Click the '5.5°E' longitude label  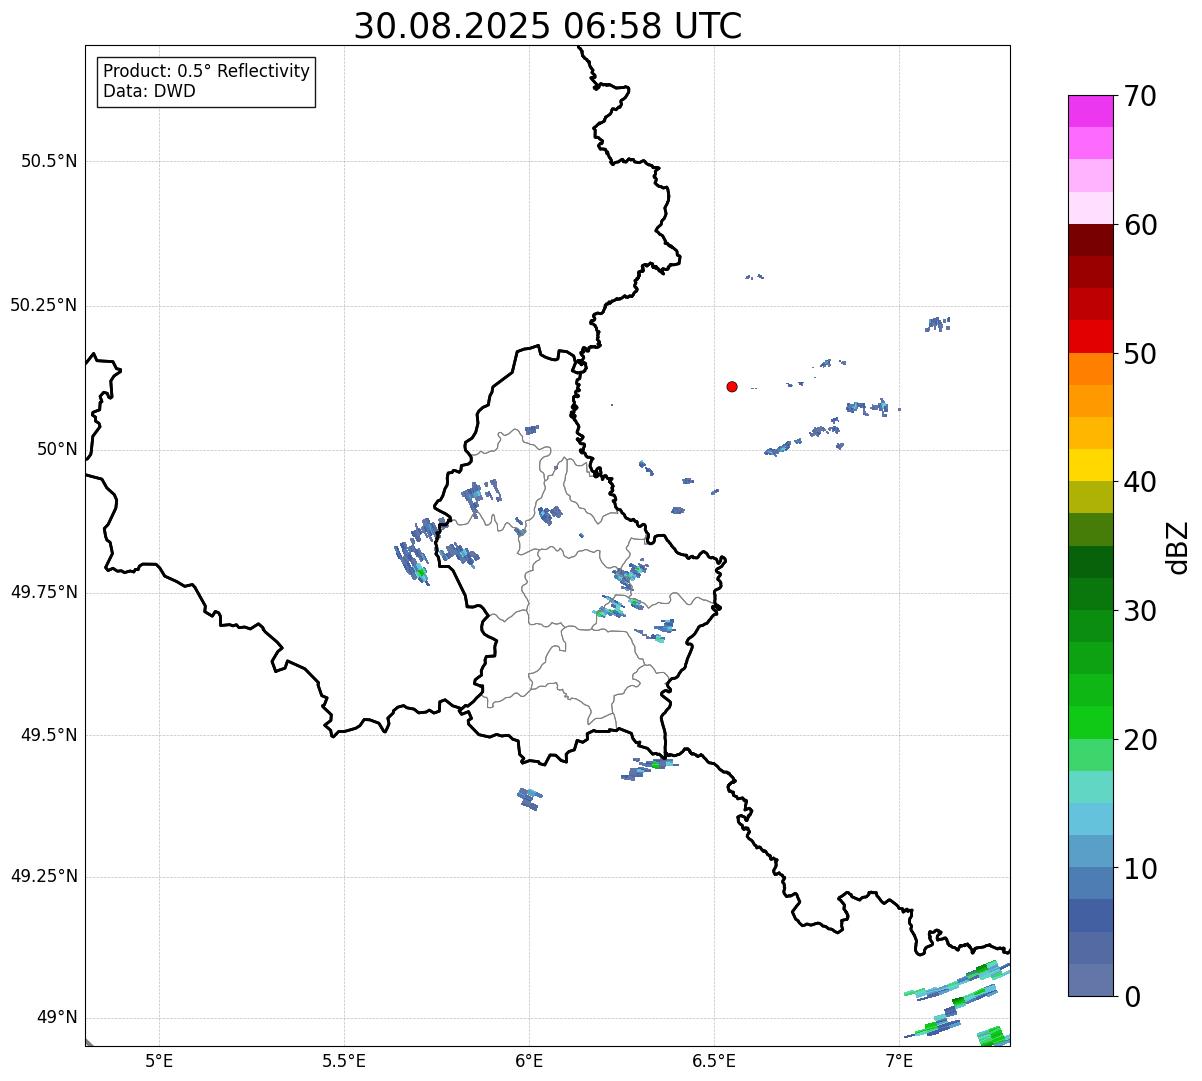click(x=344, y=1061)
